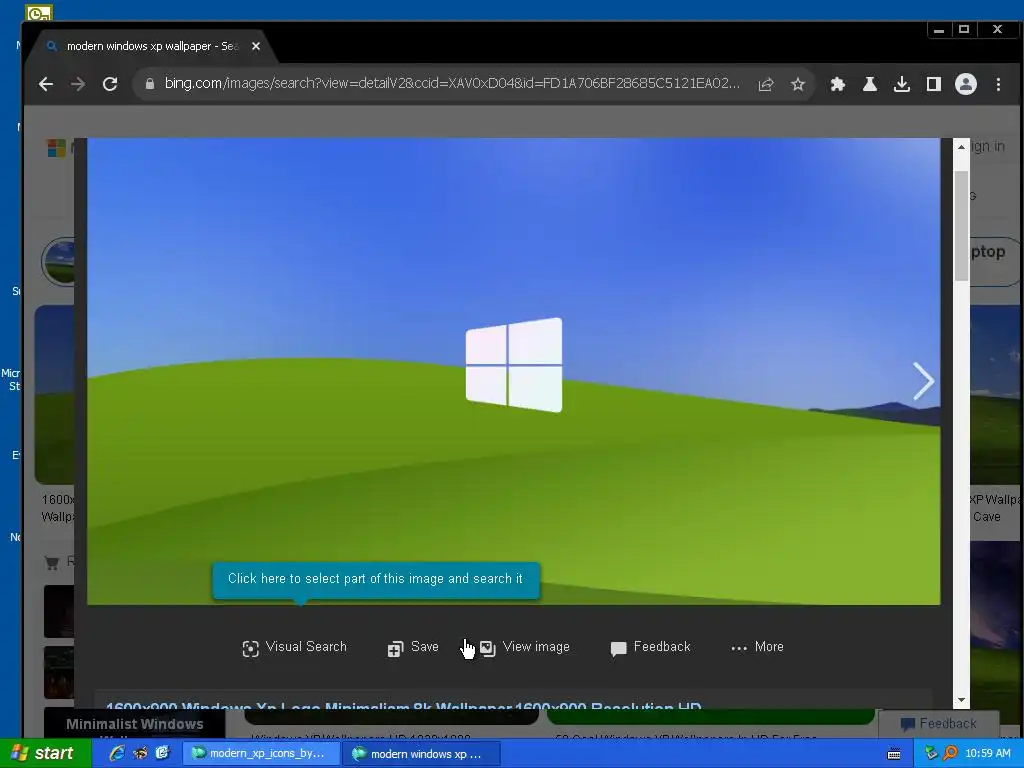The height and width of the screenshot is (768, 1024).
Task: Dismiss the select part of image tooltip
Action: click(x=376, y=579)
